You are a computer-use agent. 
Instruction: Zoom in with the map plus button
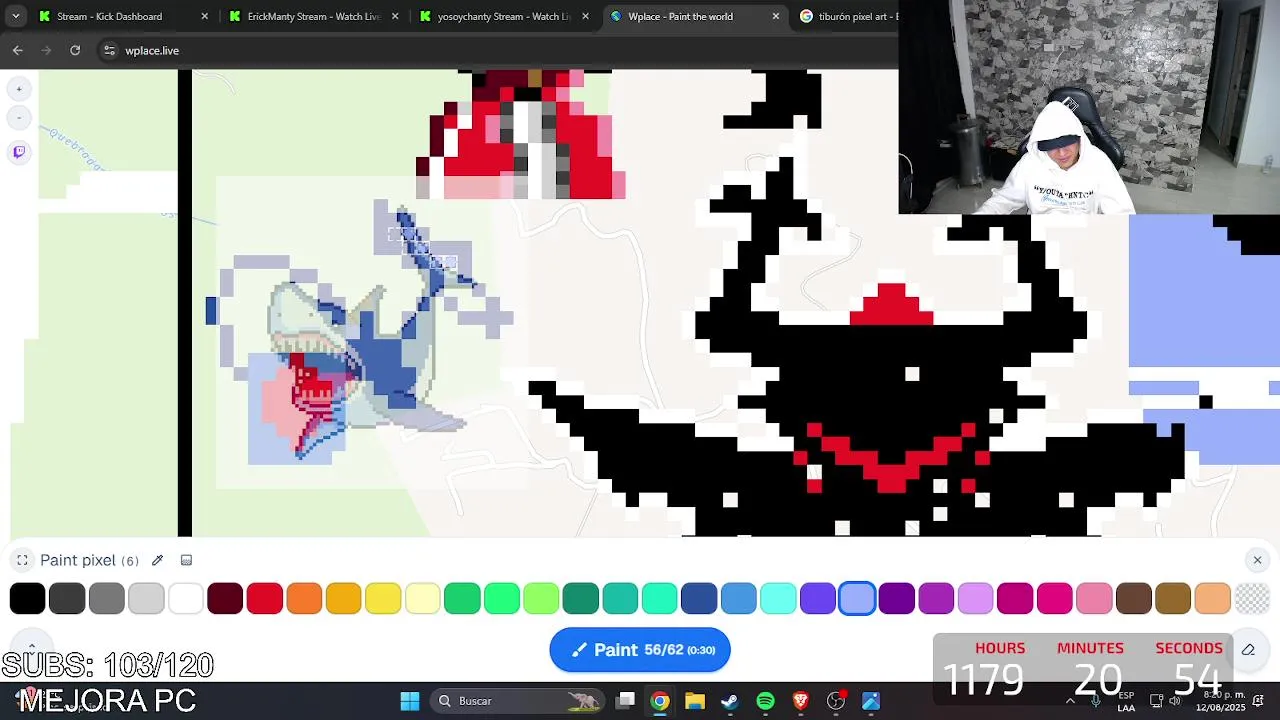(x=19, y=89)
